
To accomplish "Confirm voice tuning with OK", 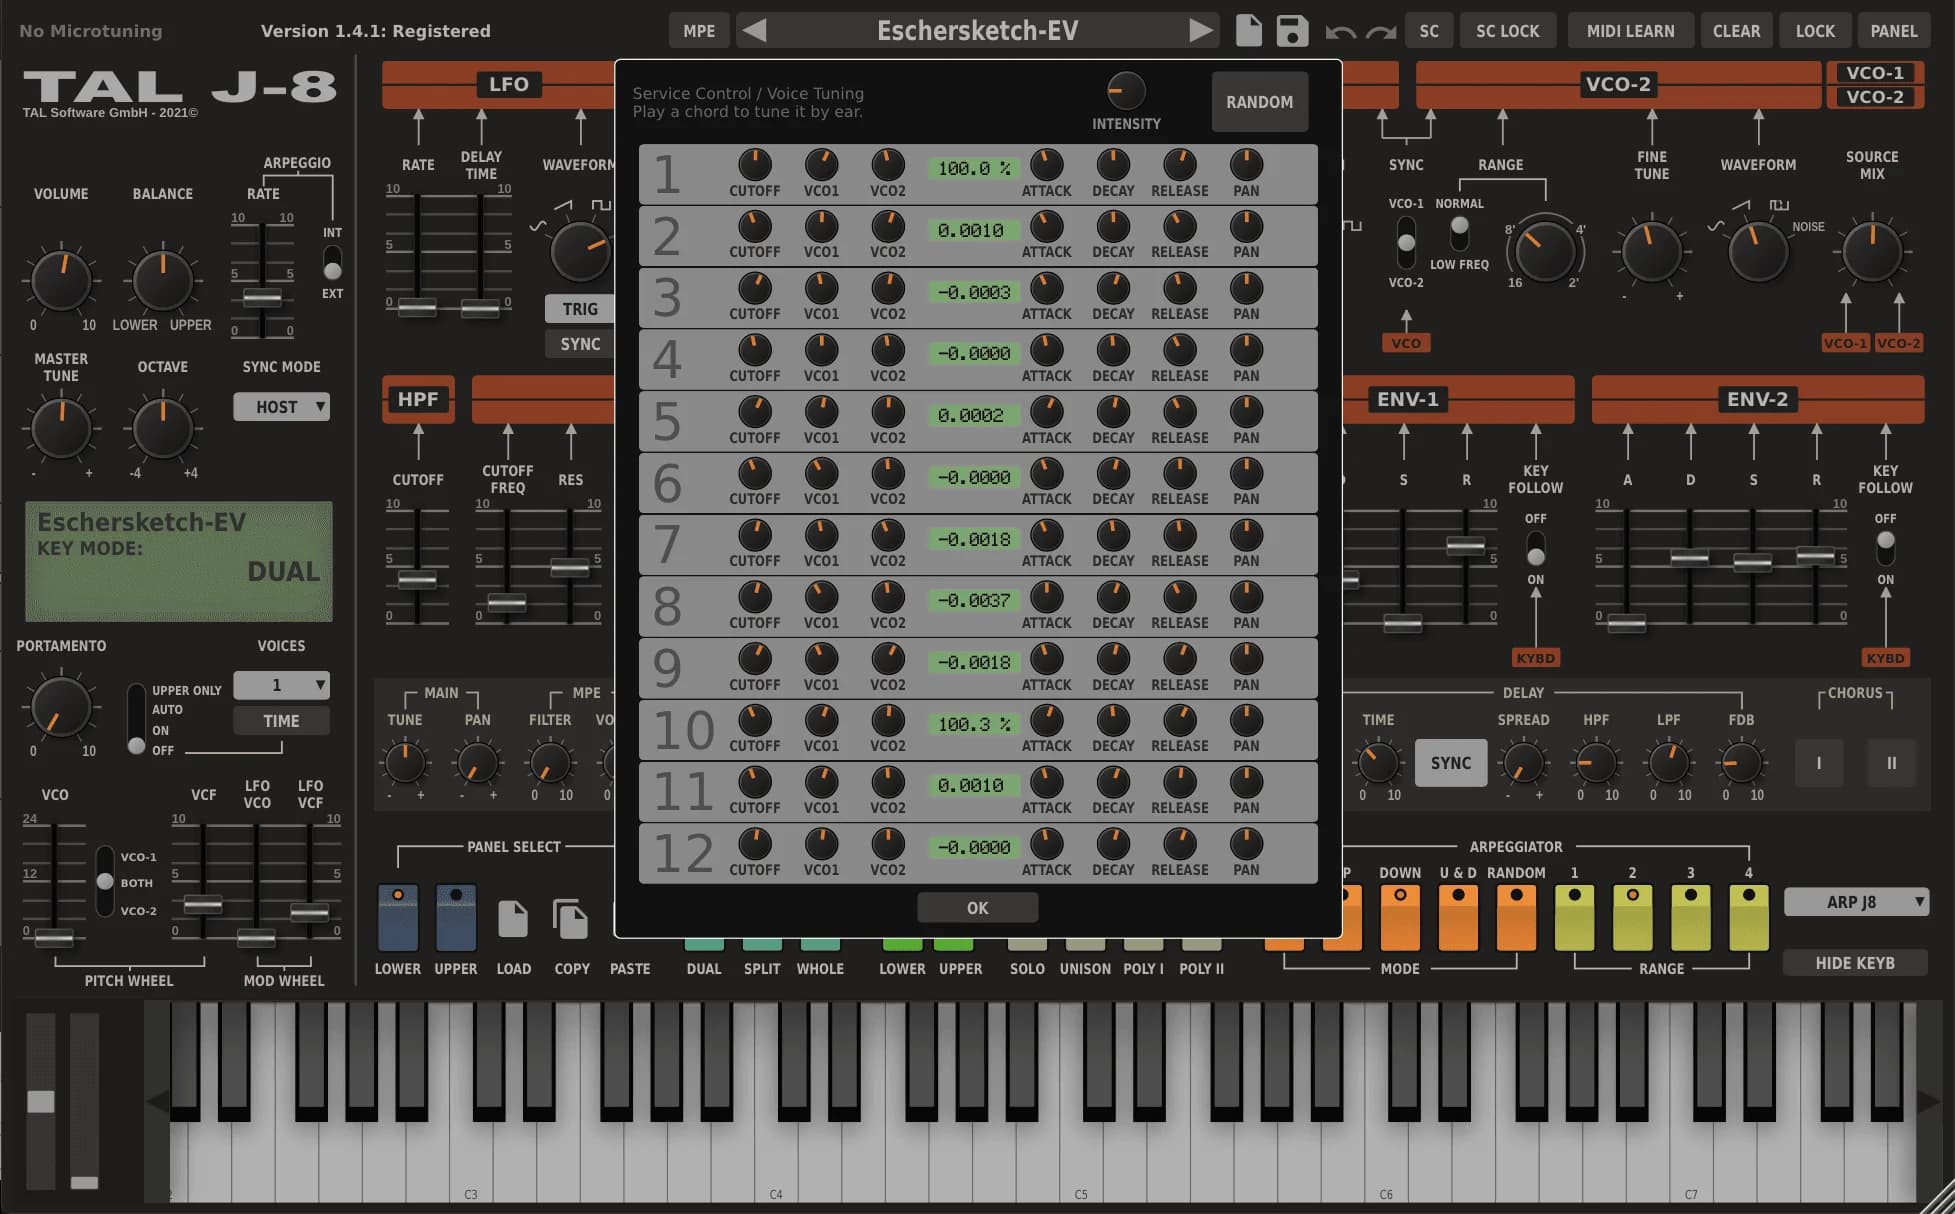I will (x=977, y=907).
